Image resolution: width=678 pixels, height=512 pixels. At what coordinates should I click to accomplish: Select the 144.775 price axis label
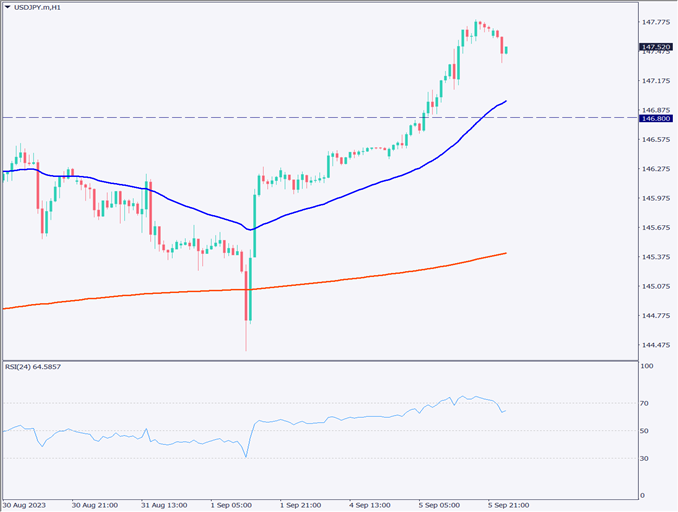coord(656,316)
